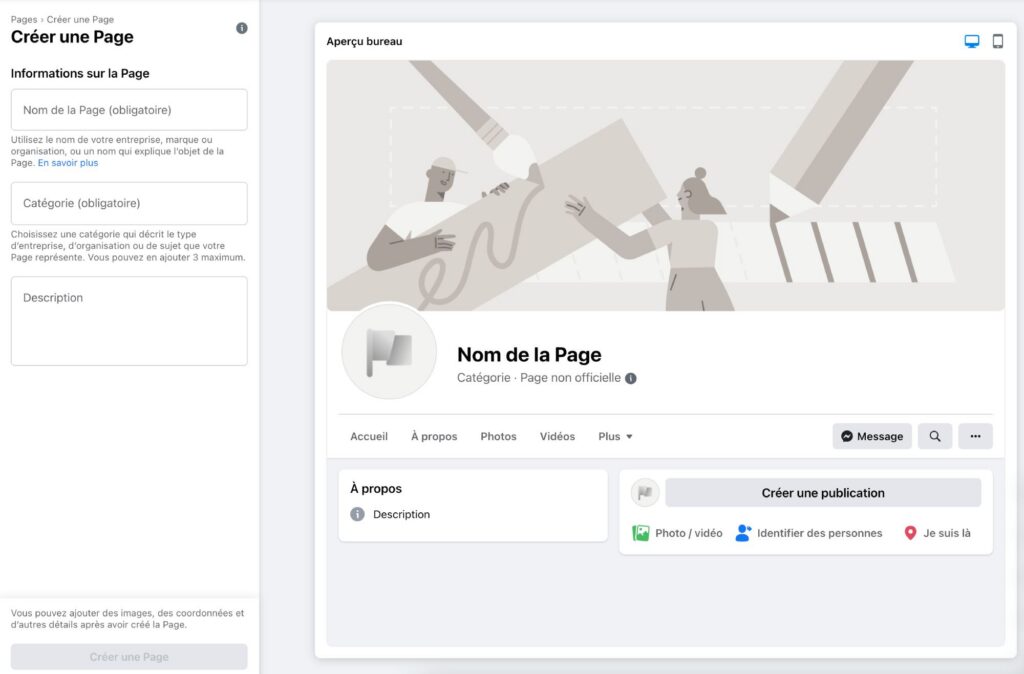Switch preview to mobile view

[996, 41]
